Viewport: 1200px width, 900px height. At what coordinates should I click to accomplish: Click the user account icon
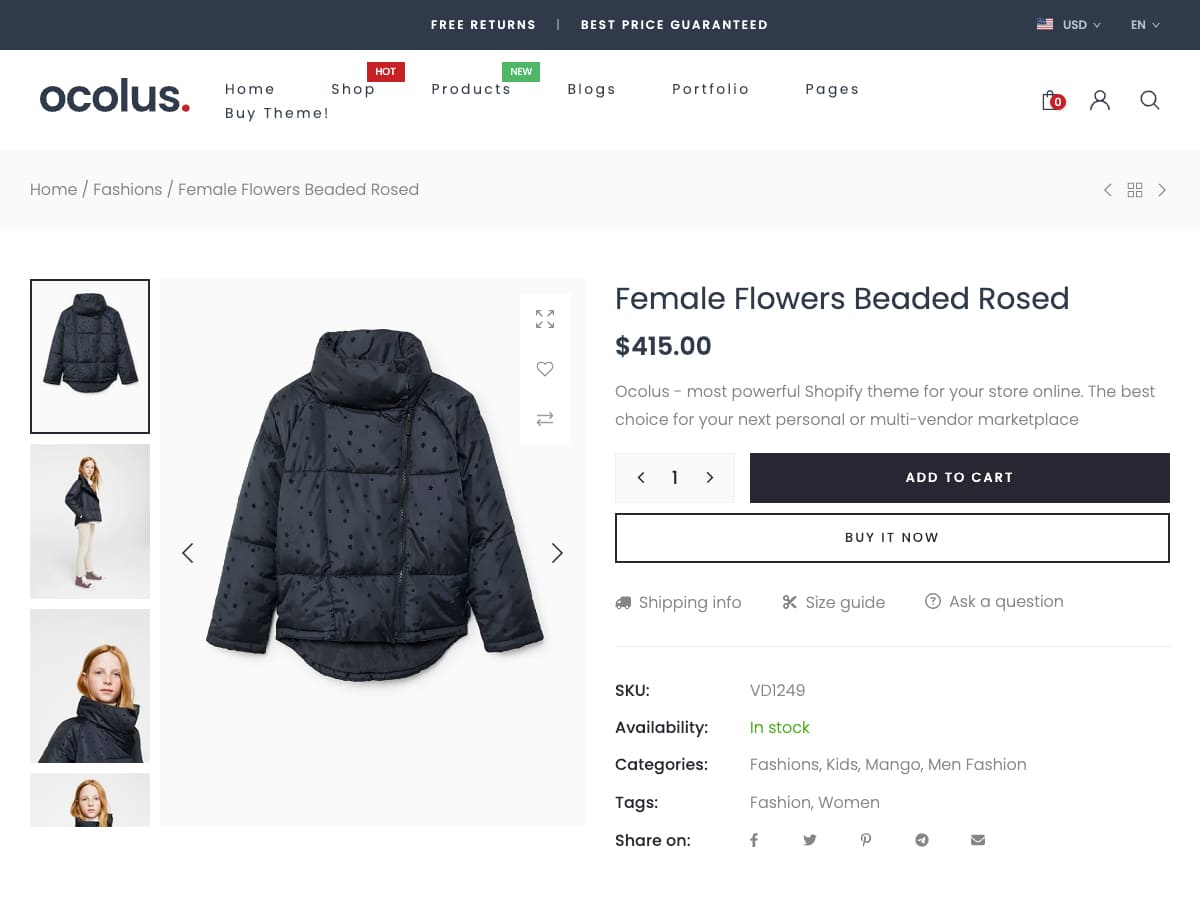(1100, 100)
